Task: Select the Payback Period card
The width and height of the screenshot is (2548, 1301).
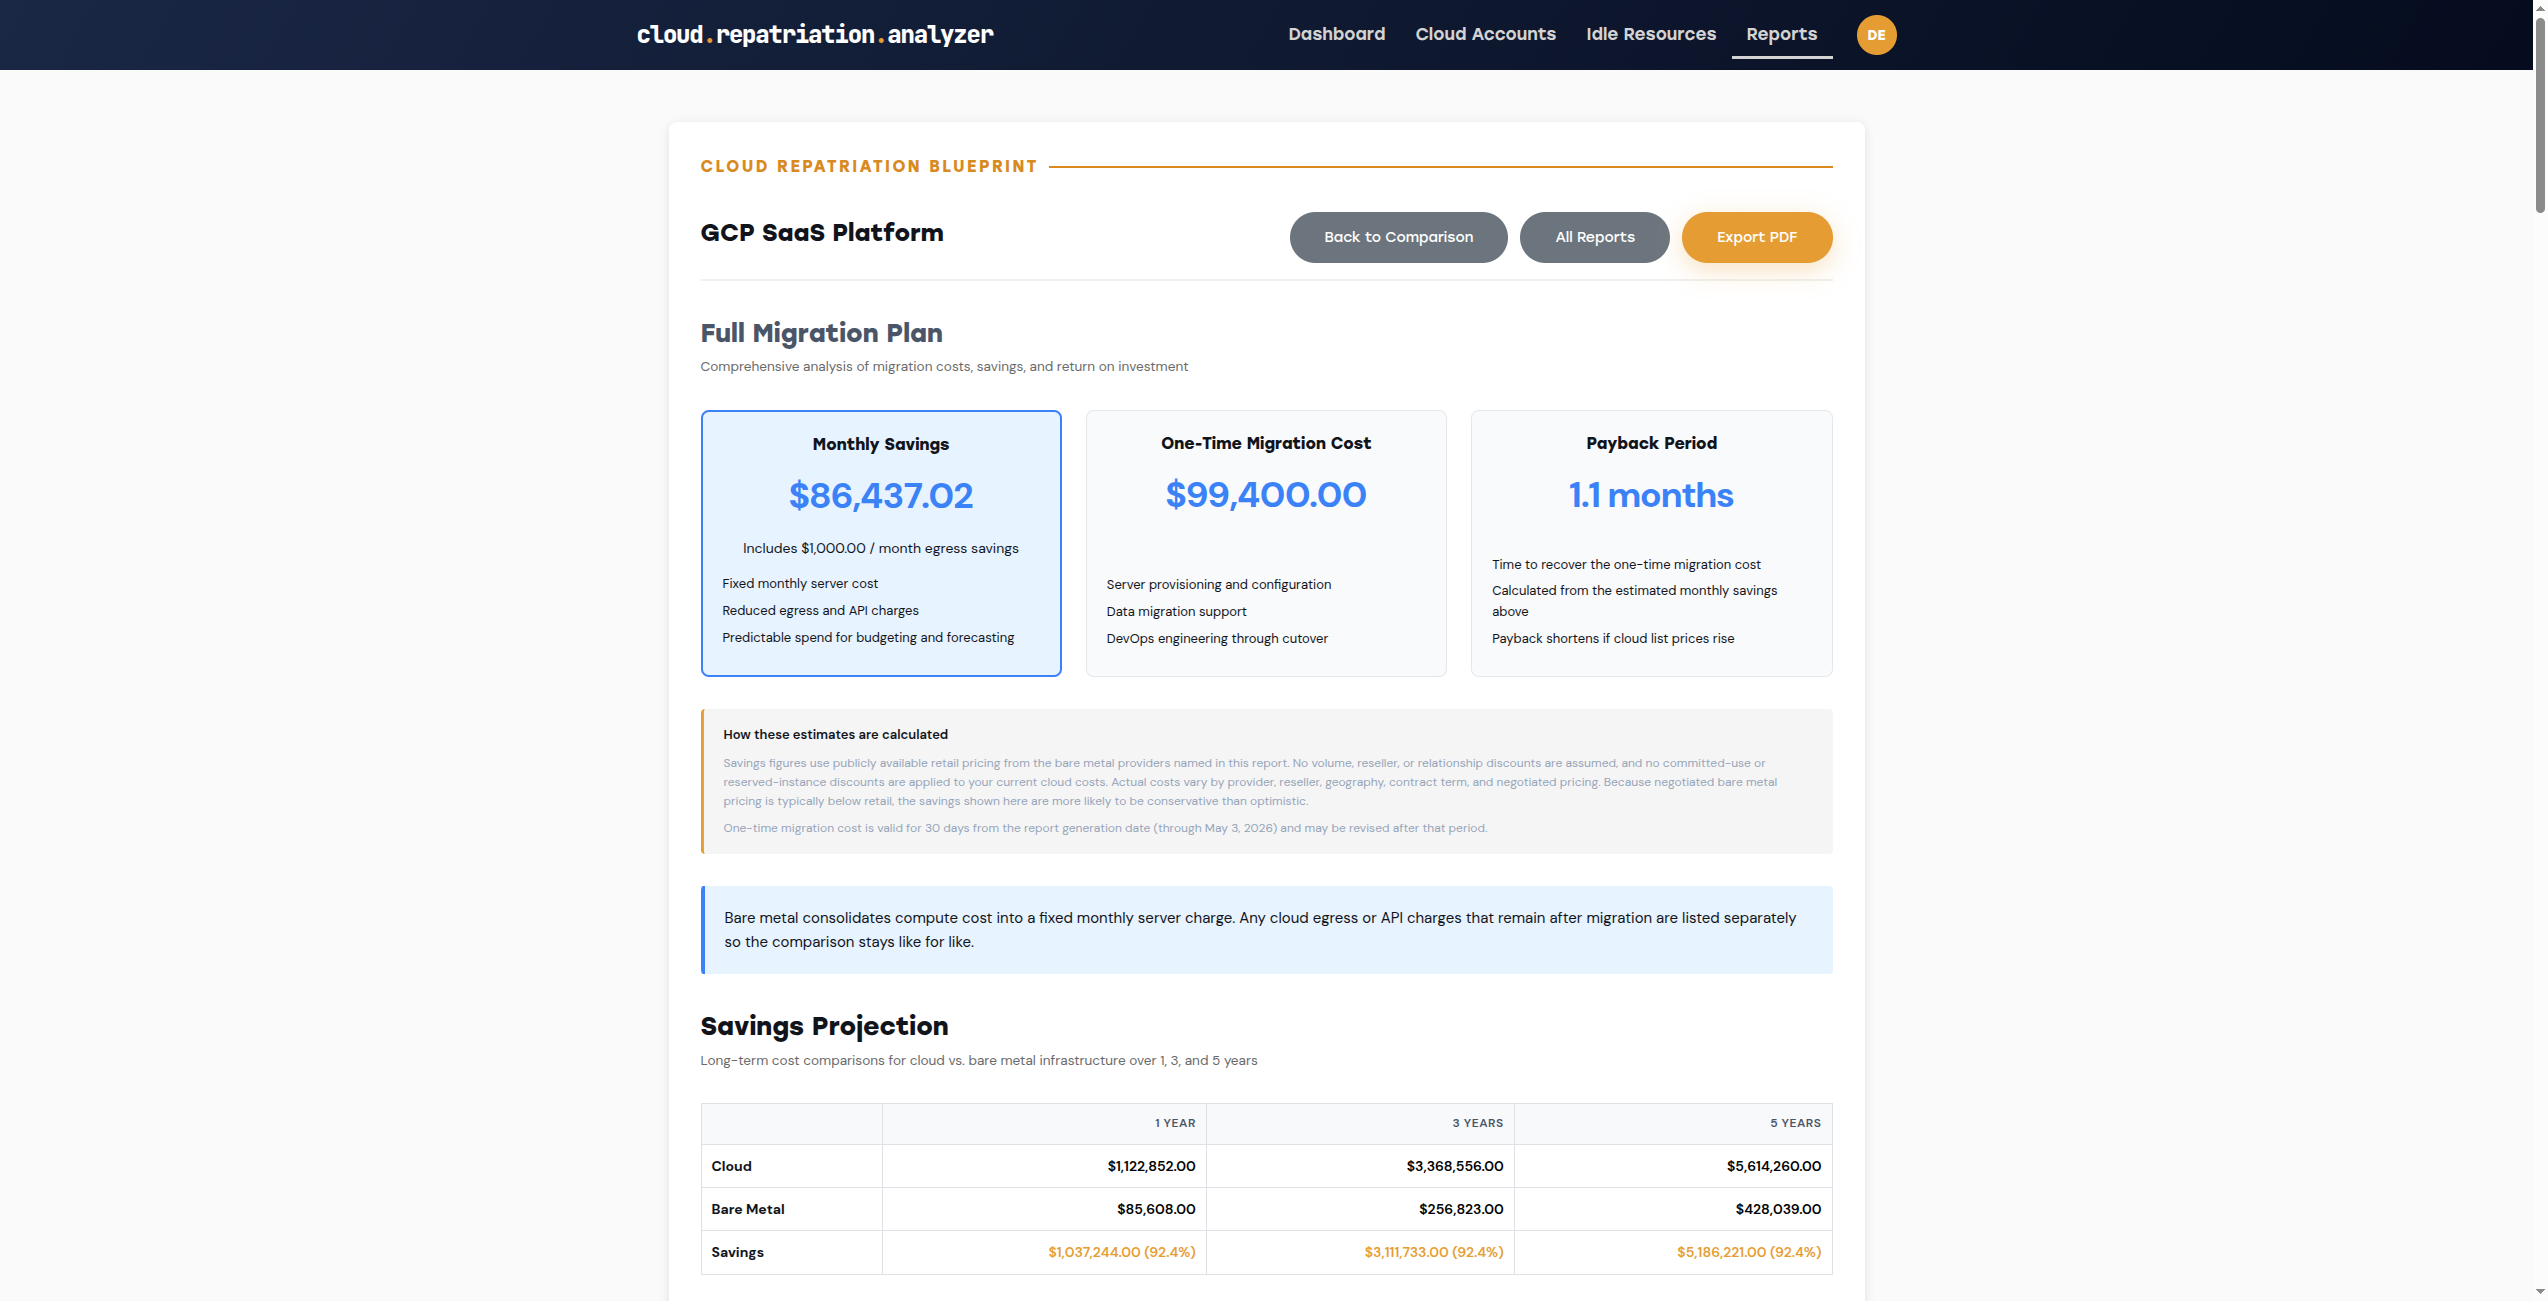Action: (x=1651, y=543)
